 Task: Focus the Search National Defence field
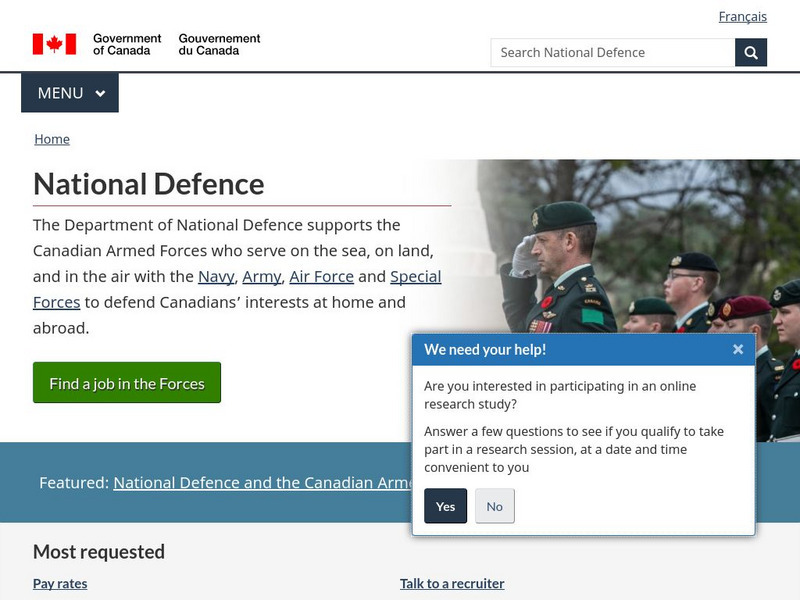(x=612, y=52)
